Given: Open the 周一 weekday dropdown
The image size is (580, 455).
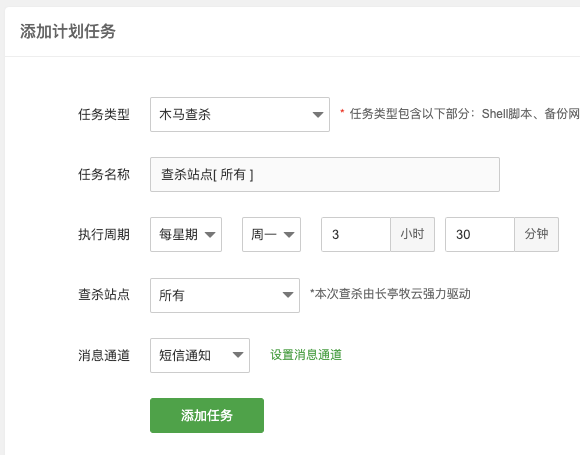Looking at the screenshot, I should click(x=271, y=235).
